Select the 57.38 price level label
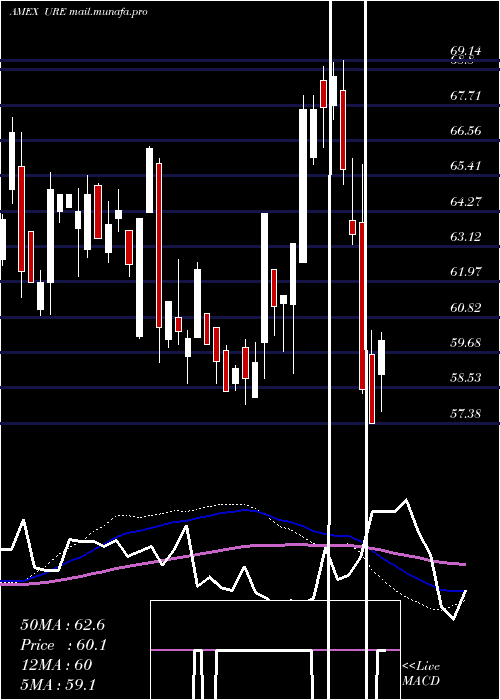500x700 pixels. 466,413
